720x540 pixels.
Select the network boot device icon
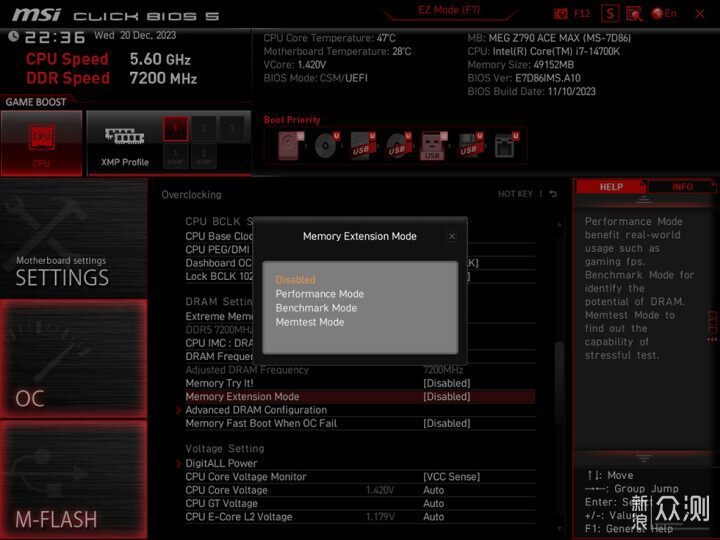tap(506, 146)
